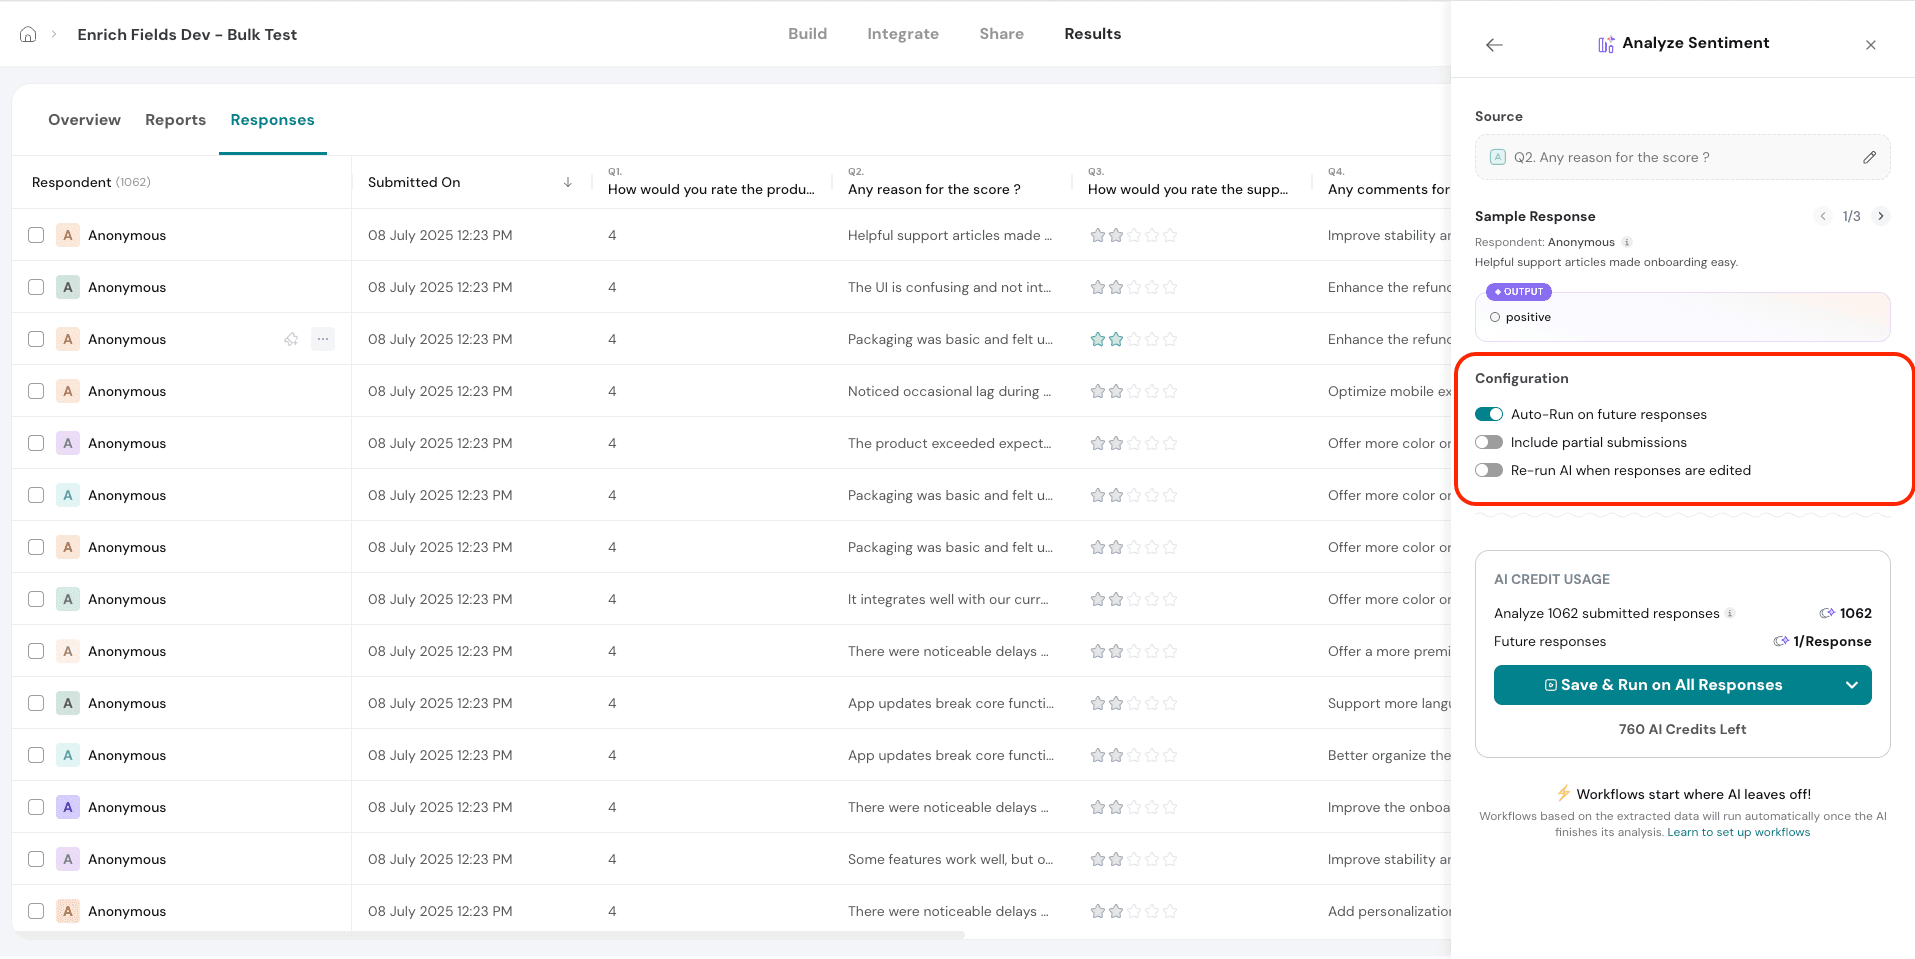Open the three-dot menu on third row
The height and width of the screenshot is (959, 1915).
[x=323, y=339]
